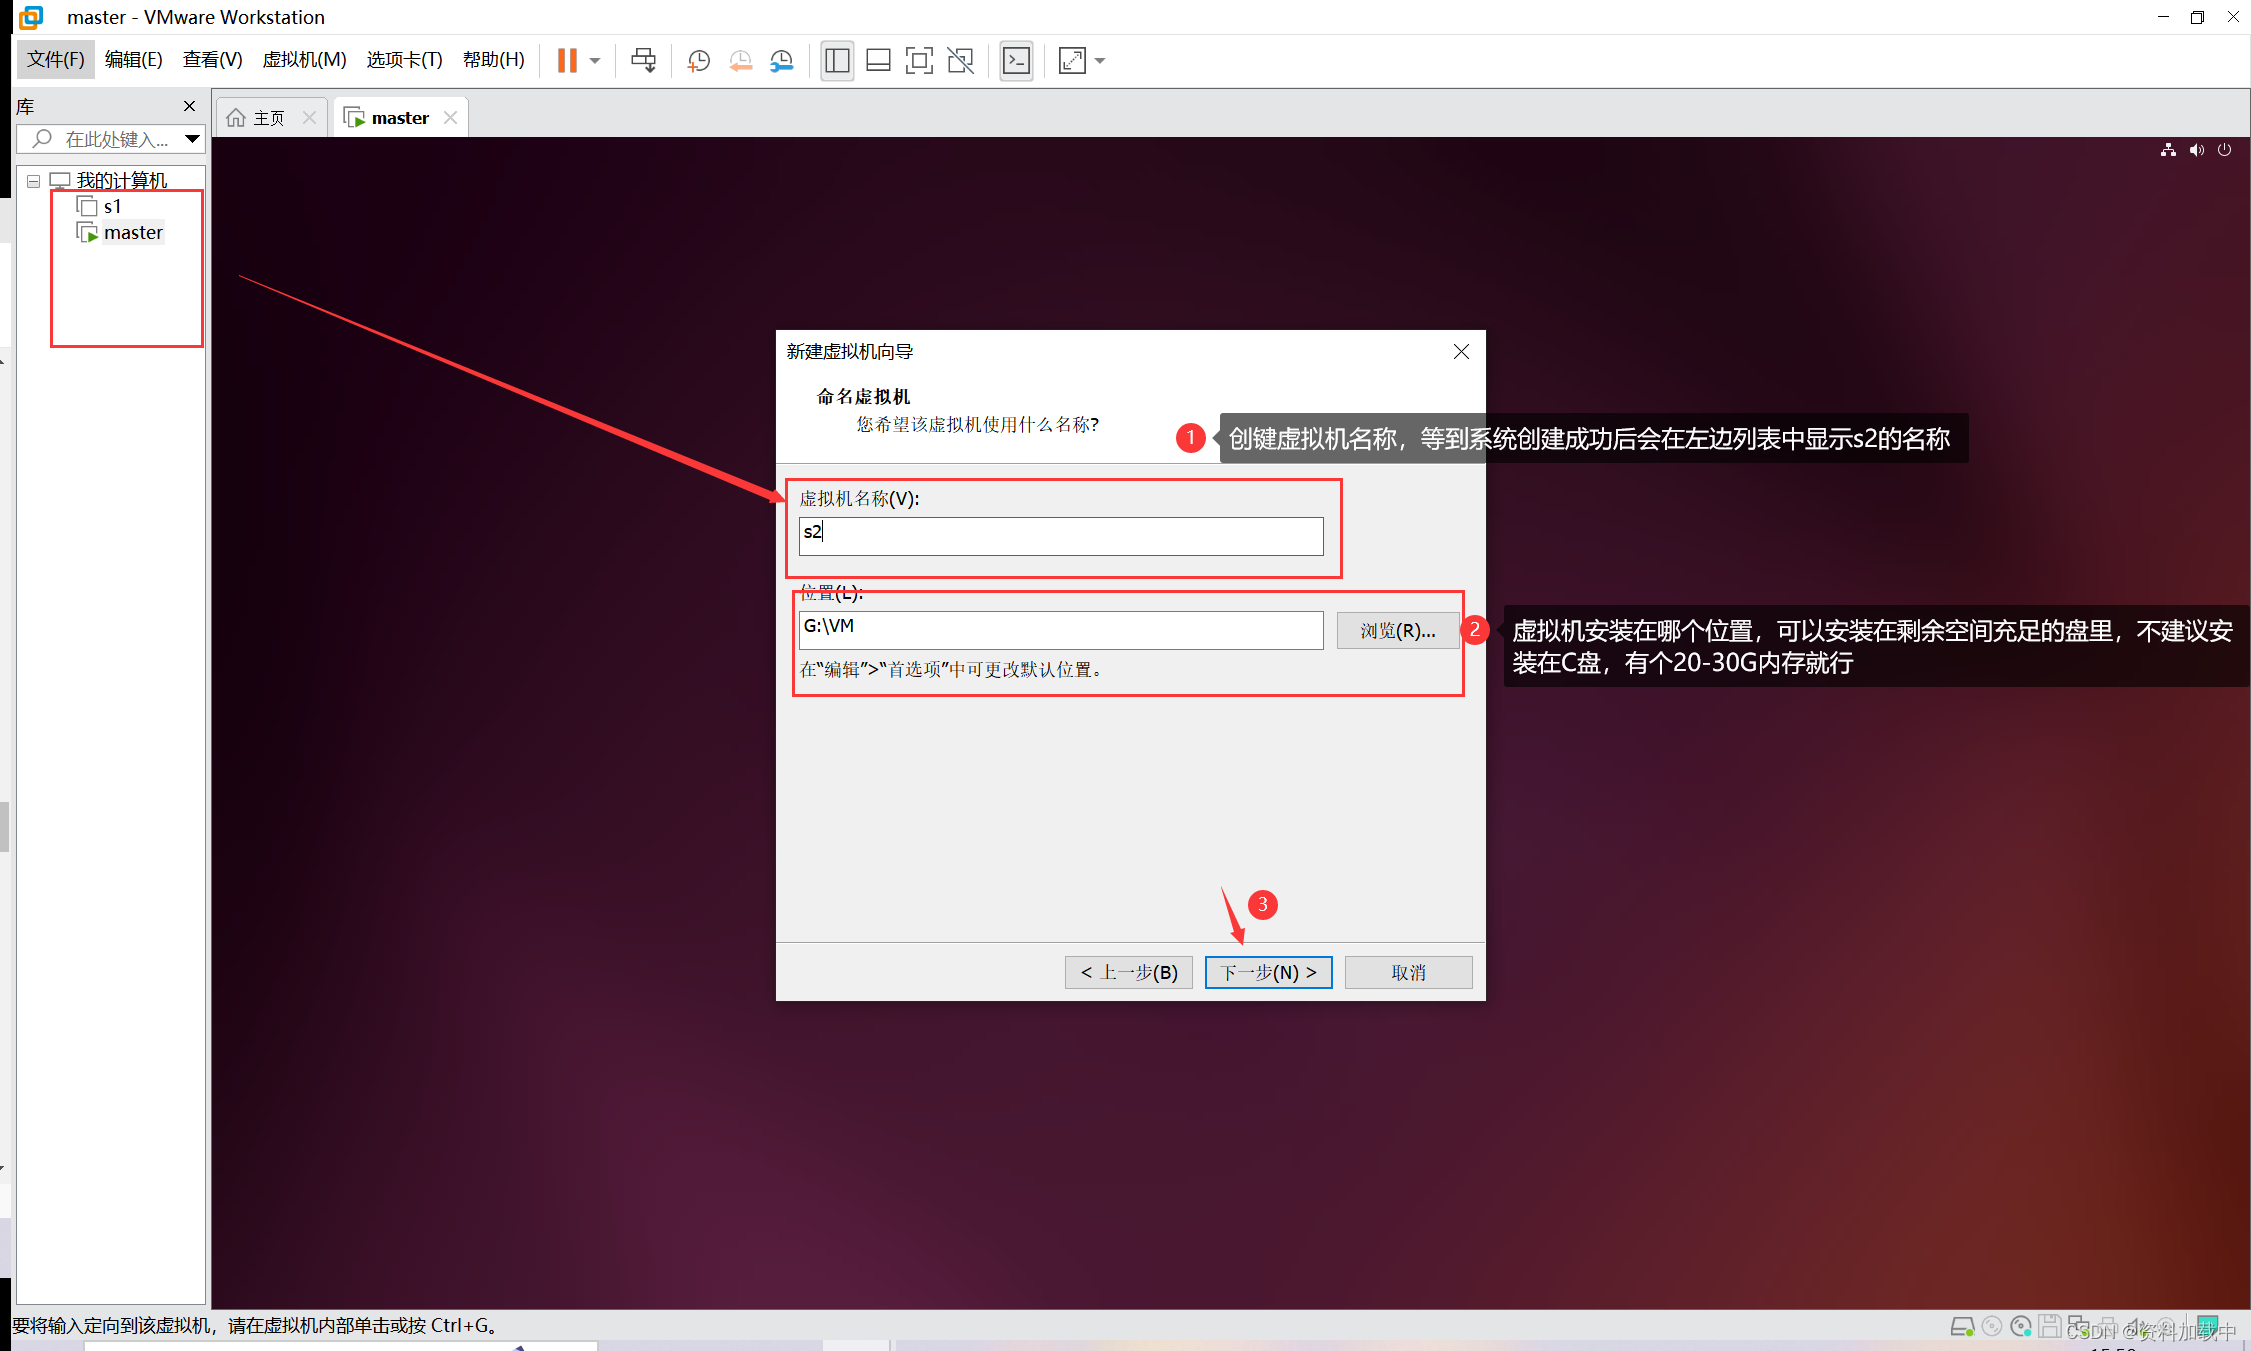Open the power options dropdown arrow beside pause

595,61
